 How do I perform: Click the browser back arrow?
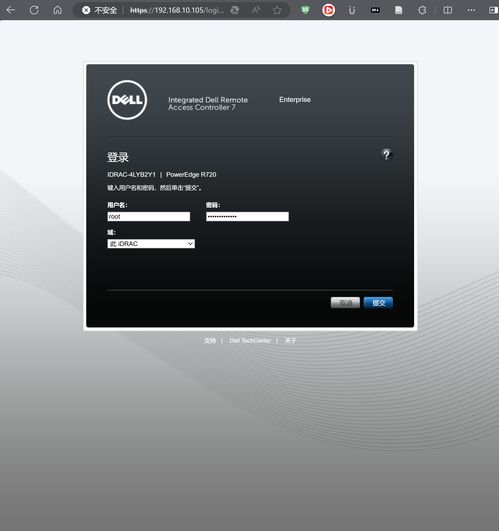pyautogui.click(x=10, y=10)
